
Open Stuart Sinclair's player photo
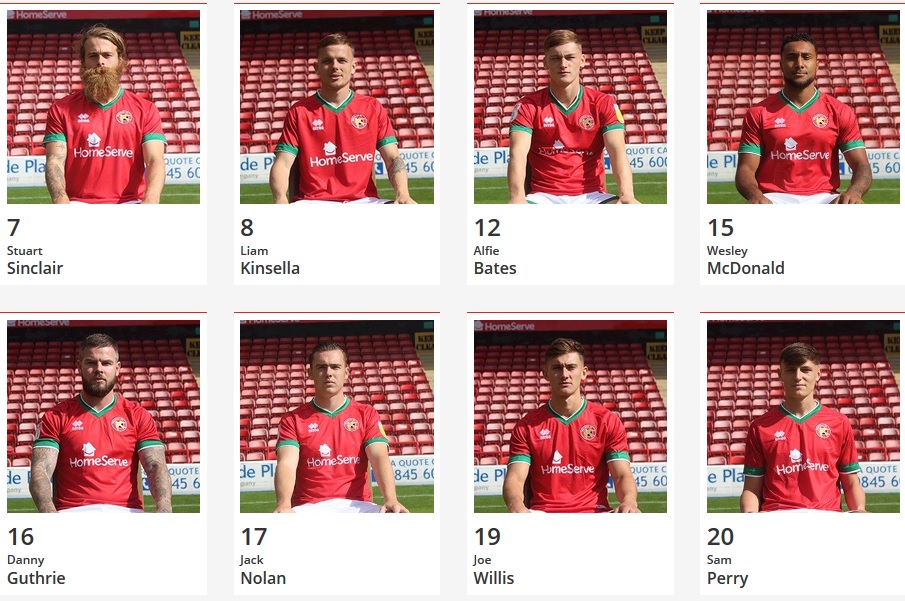tap(103, 107)
